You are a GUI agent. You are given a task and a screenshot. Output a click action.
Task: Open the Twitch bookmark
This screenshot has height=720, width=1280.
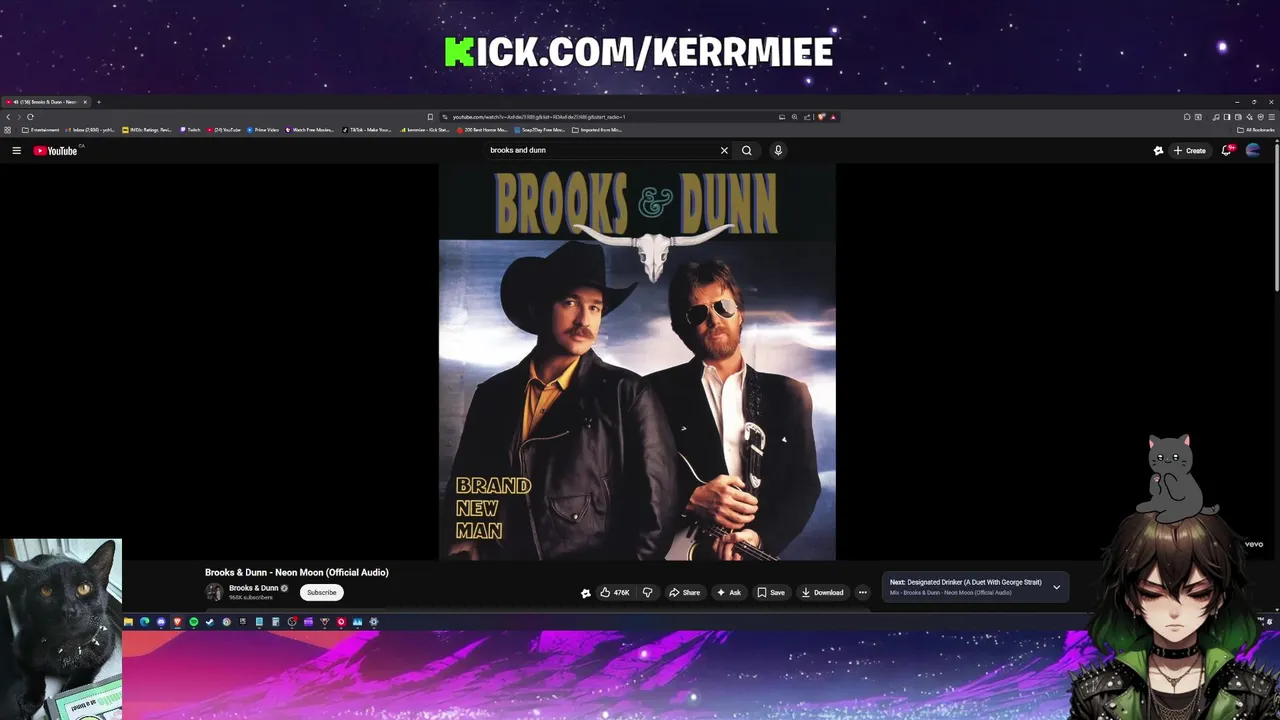[x=189, y=130]
